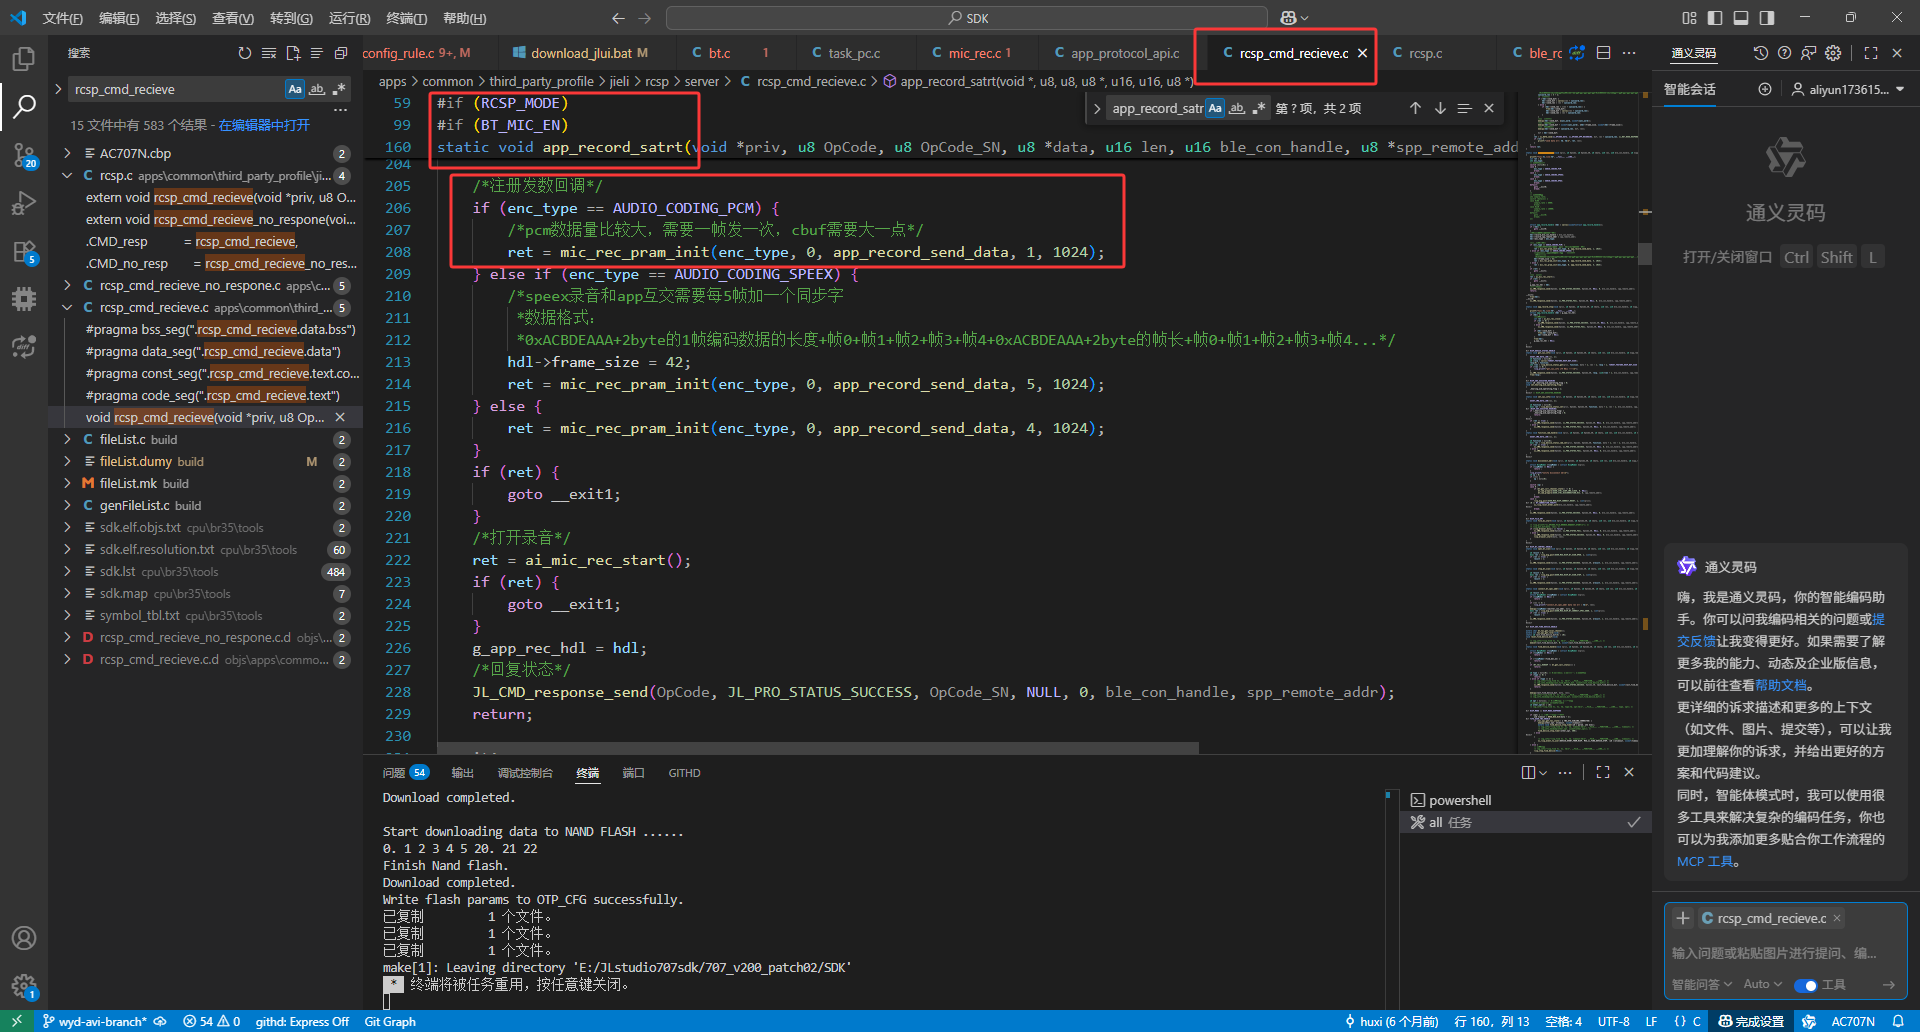Click the chat question input field

coord(1785,953)
